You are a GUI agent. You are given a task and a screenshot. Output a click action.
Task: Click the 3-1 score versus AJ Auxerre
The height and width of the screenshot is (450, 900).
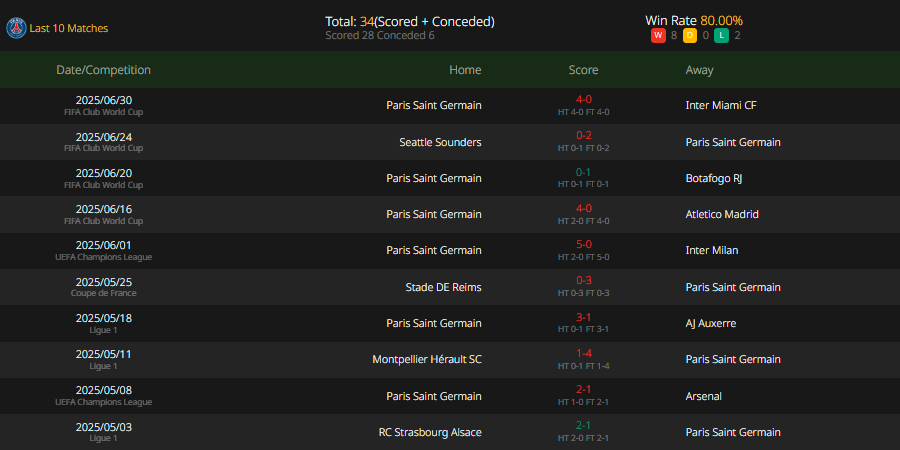pyautogui.click(x=584, y=317)
